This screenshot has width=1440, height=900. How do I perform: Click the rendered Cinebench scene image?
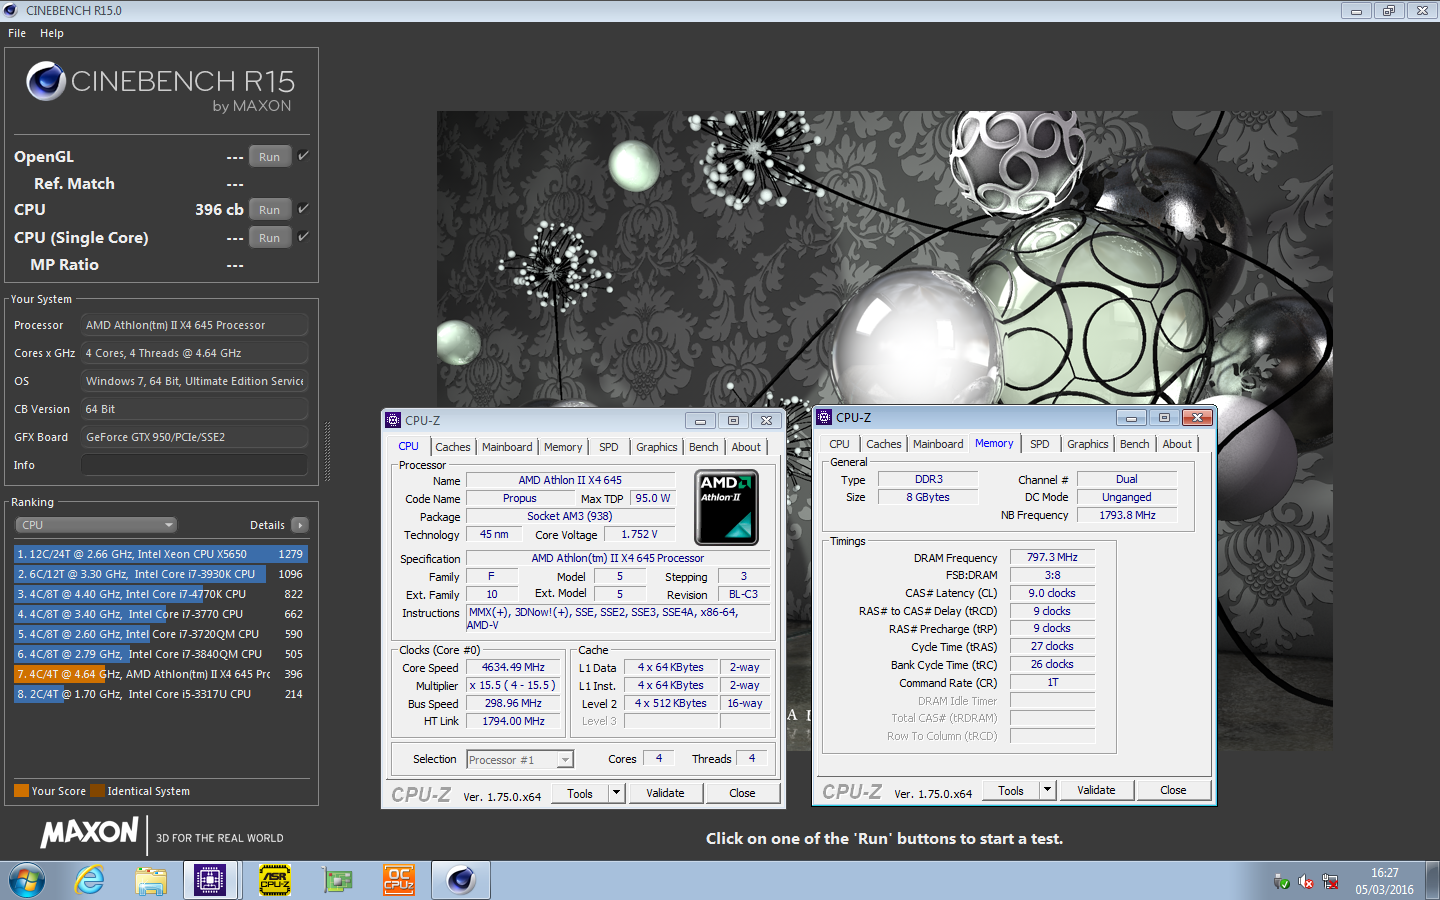coord(884,430)
